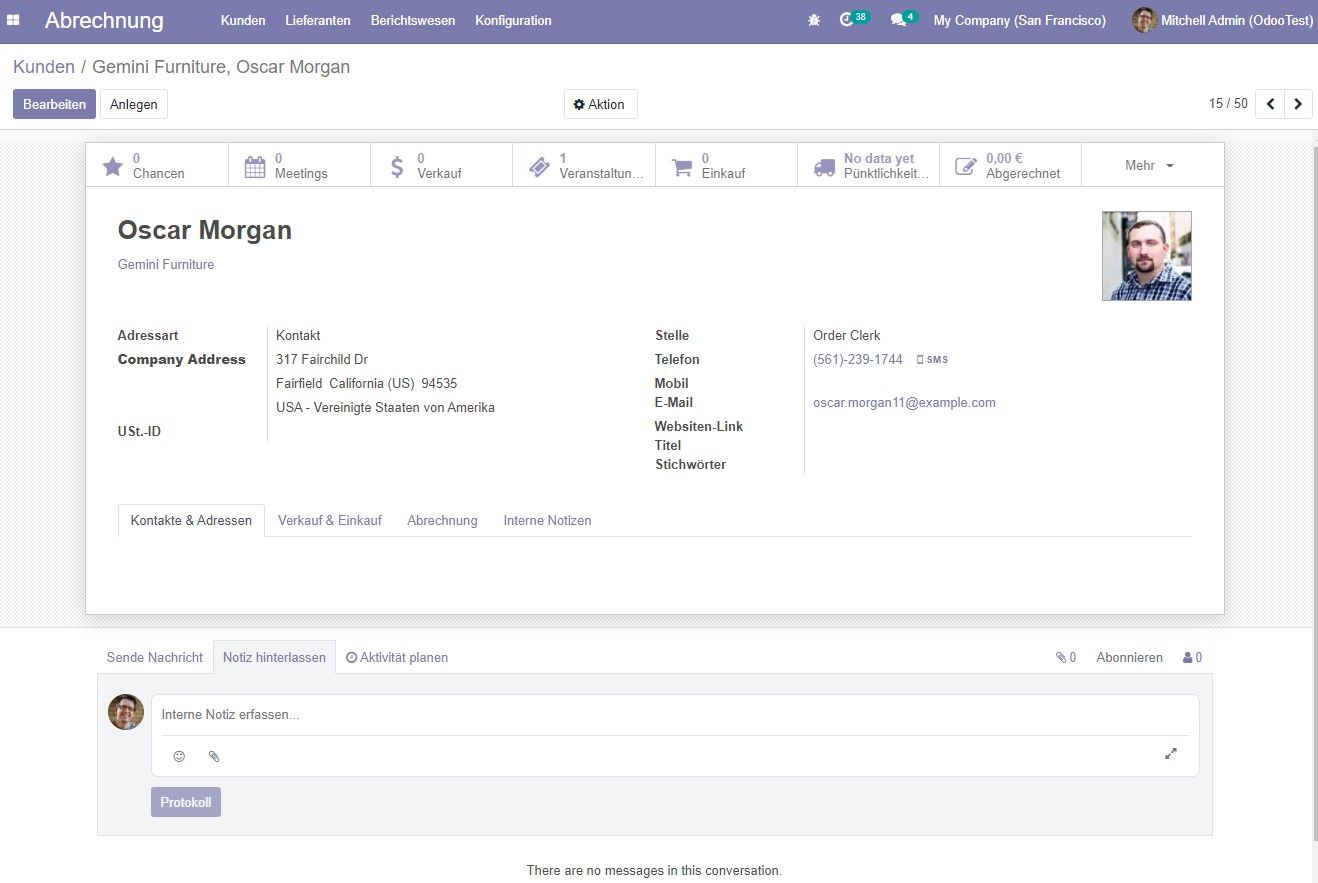Click the bug debug icon in navbar
Viewport: 1318px width, 883px height.
click(814, 20)
